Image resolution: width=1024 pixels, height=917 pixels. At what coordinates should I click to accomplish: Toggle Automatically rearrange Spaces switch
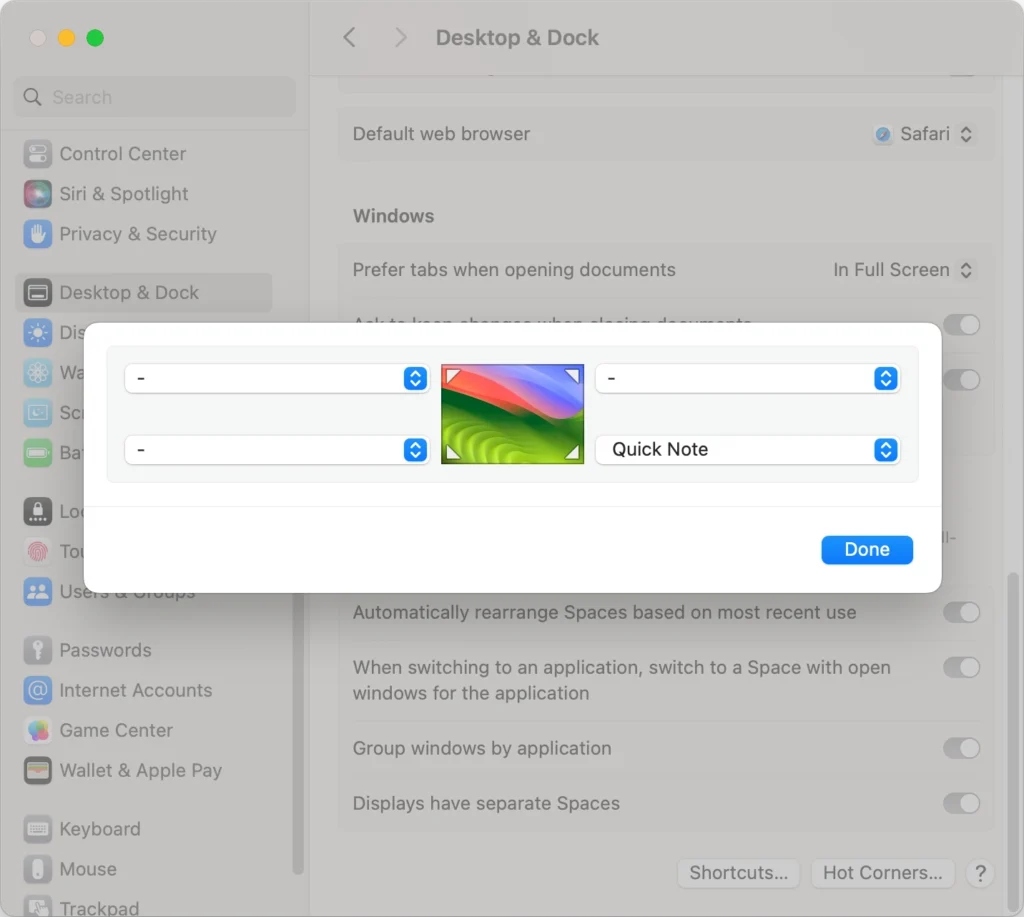point(961,613)
